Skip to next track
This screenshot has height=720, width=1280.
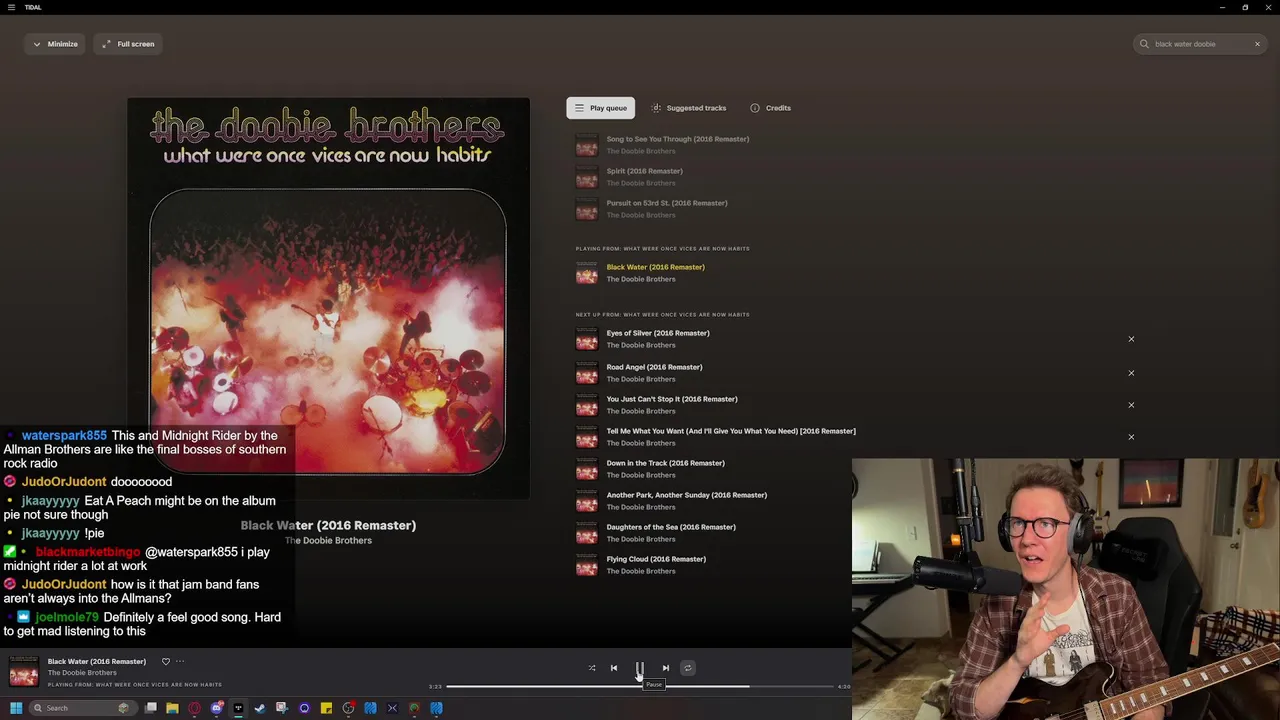tap(666, 668)
